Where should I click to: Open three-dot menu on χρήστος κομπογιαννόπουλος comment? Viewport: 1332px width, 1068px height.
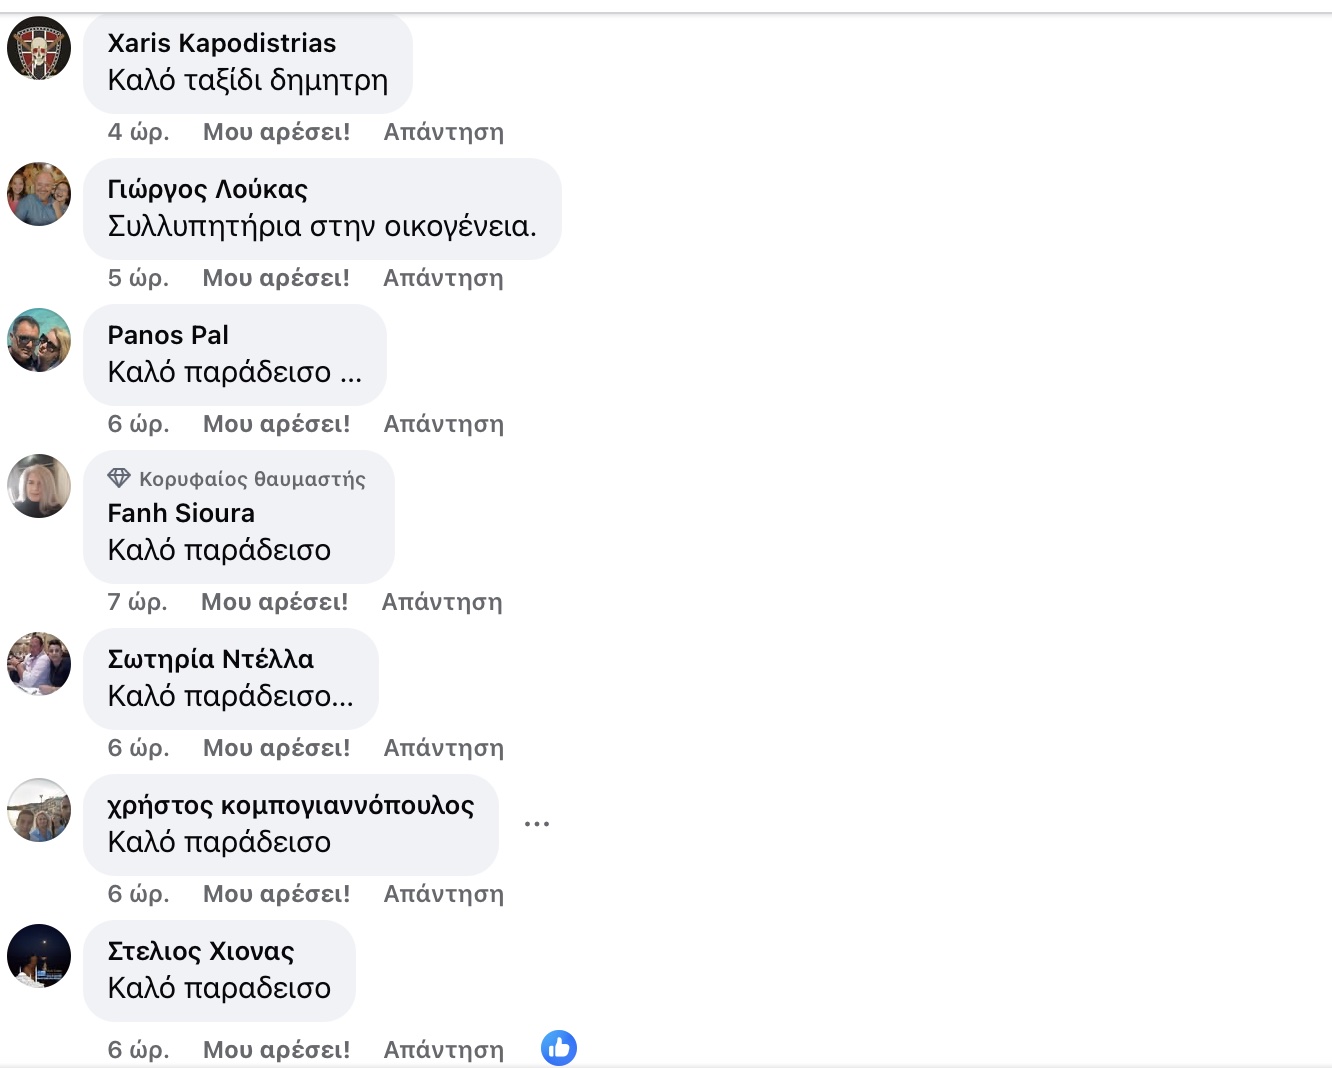click(x=537, y=824)
